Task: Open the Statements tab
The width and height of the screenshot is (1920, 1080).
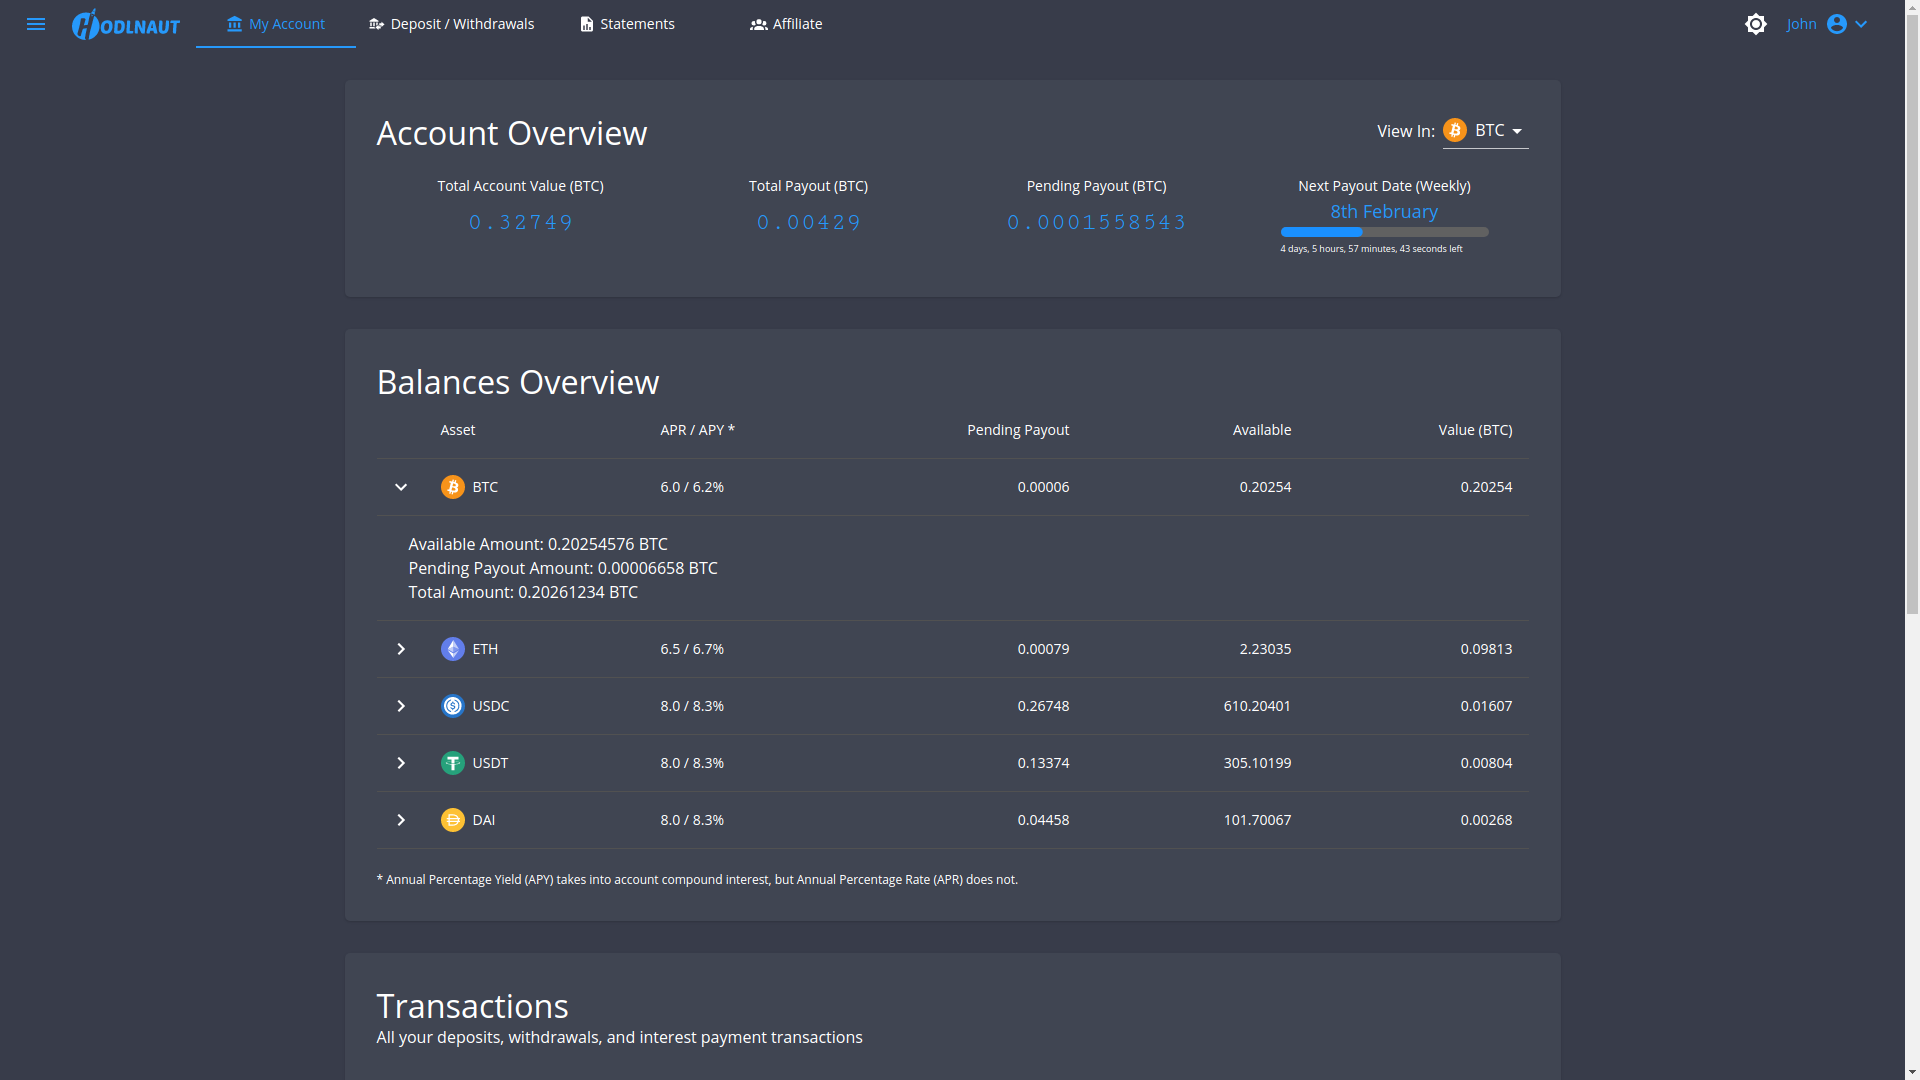Action: [x=627, y=24]
